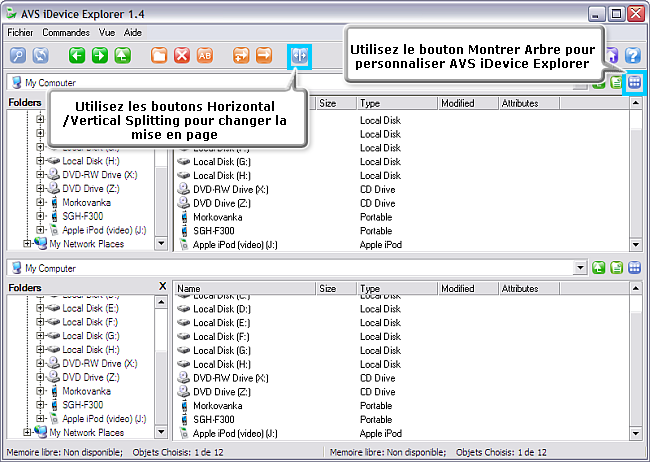Select DVD-RW Drive (X:) in lower folder tree
650x462 pixels.
(99, 363)
